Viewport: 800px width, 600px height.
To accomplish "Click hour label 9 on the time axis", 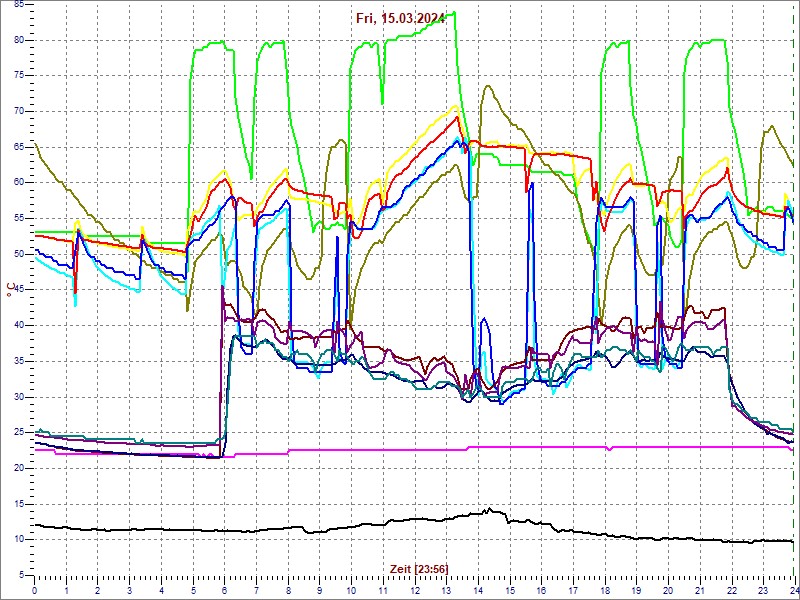I will 319,590.
